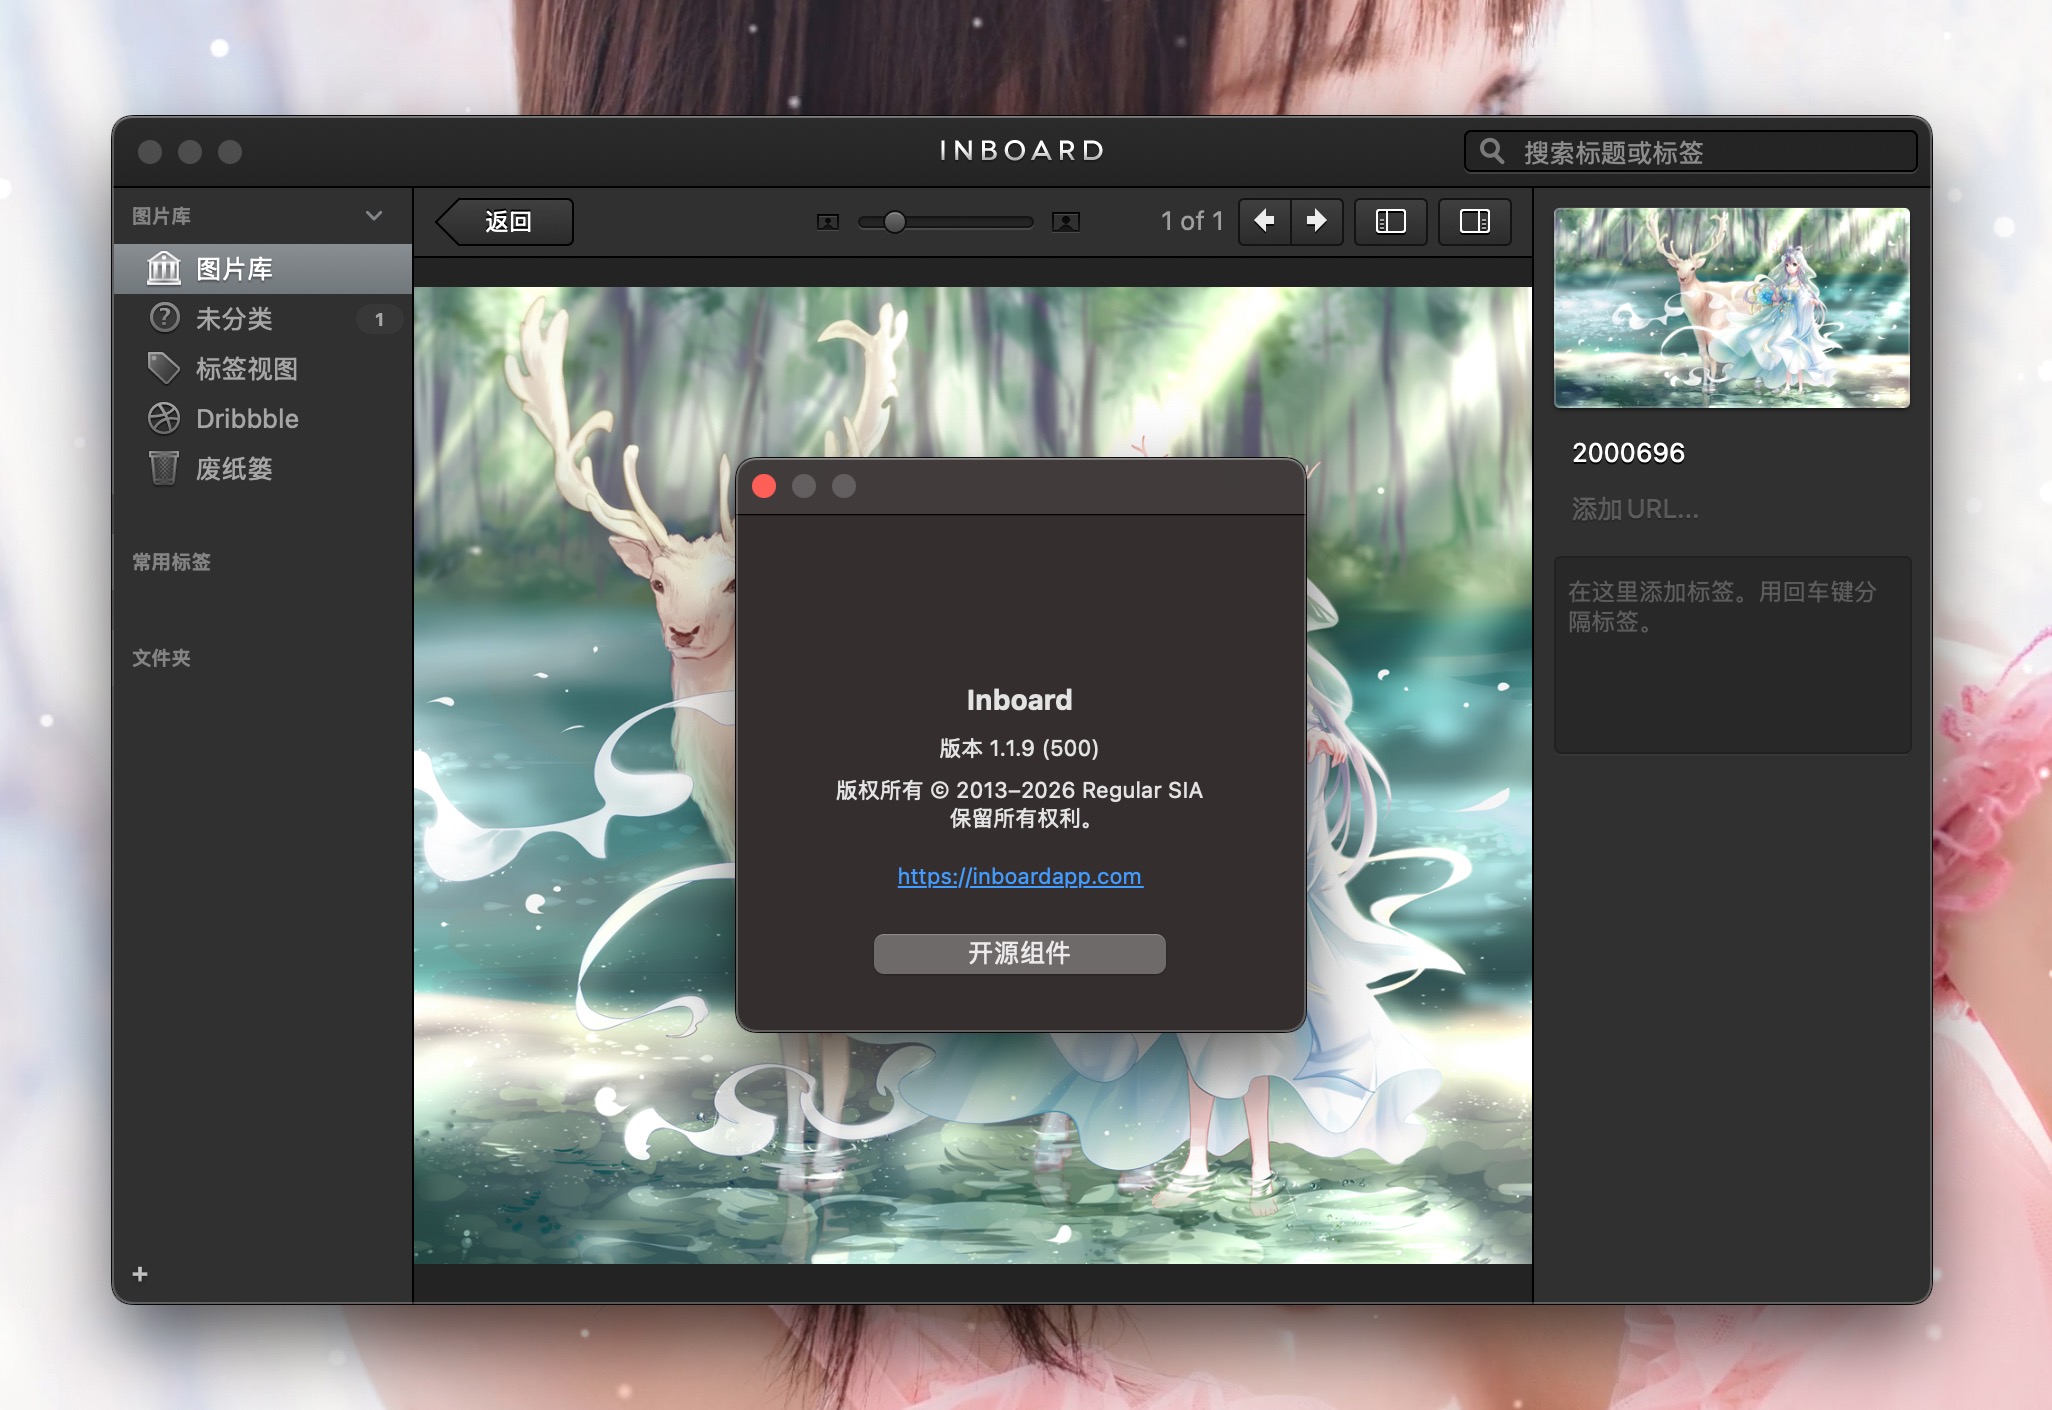Select the 未分类 uncategorized item
The image size is (2052, 1410).
pyautogui.click(x=234, y=319)
